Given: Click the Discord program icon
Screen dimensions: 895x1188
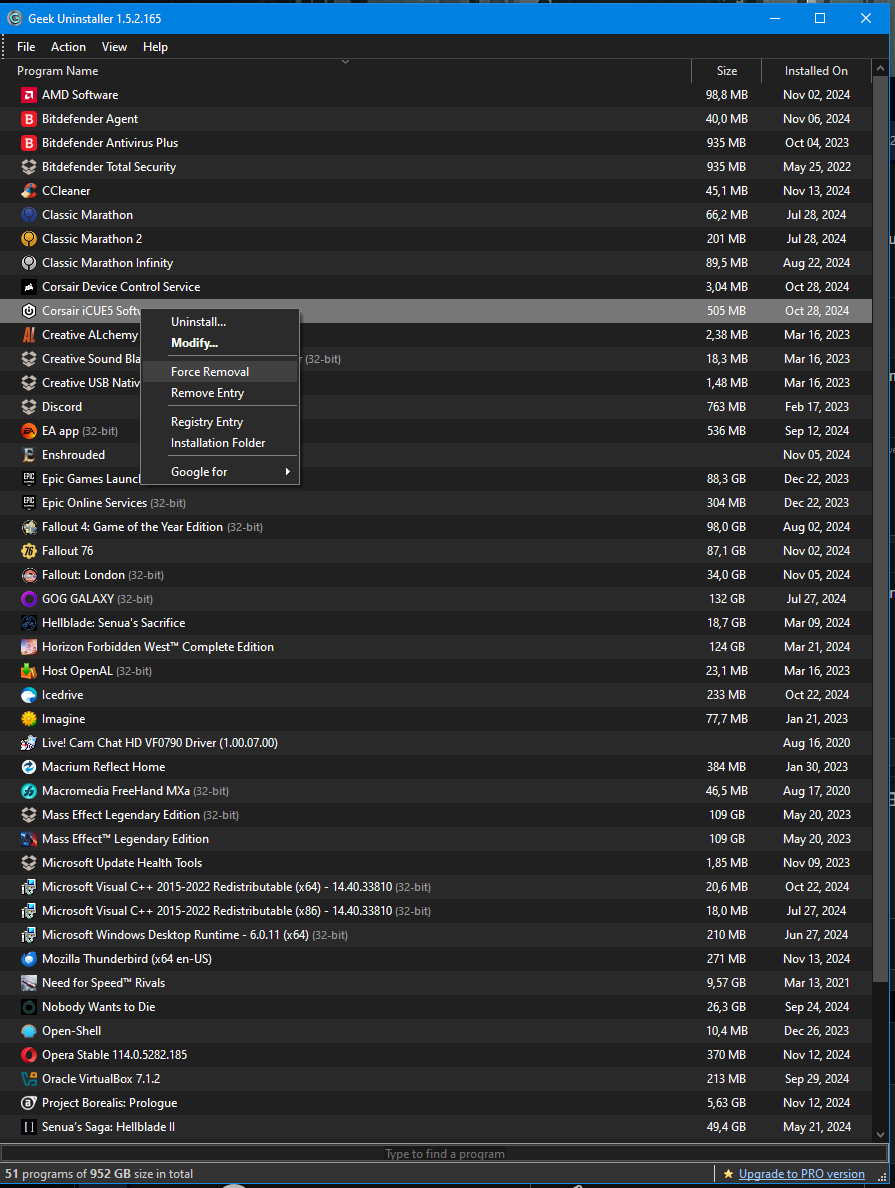Looking at the screenshot, I should pyautogui.click(x=29, y=407).
